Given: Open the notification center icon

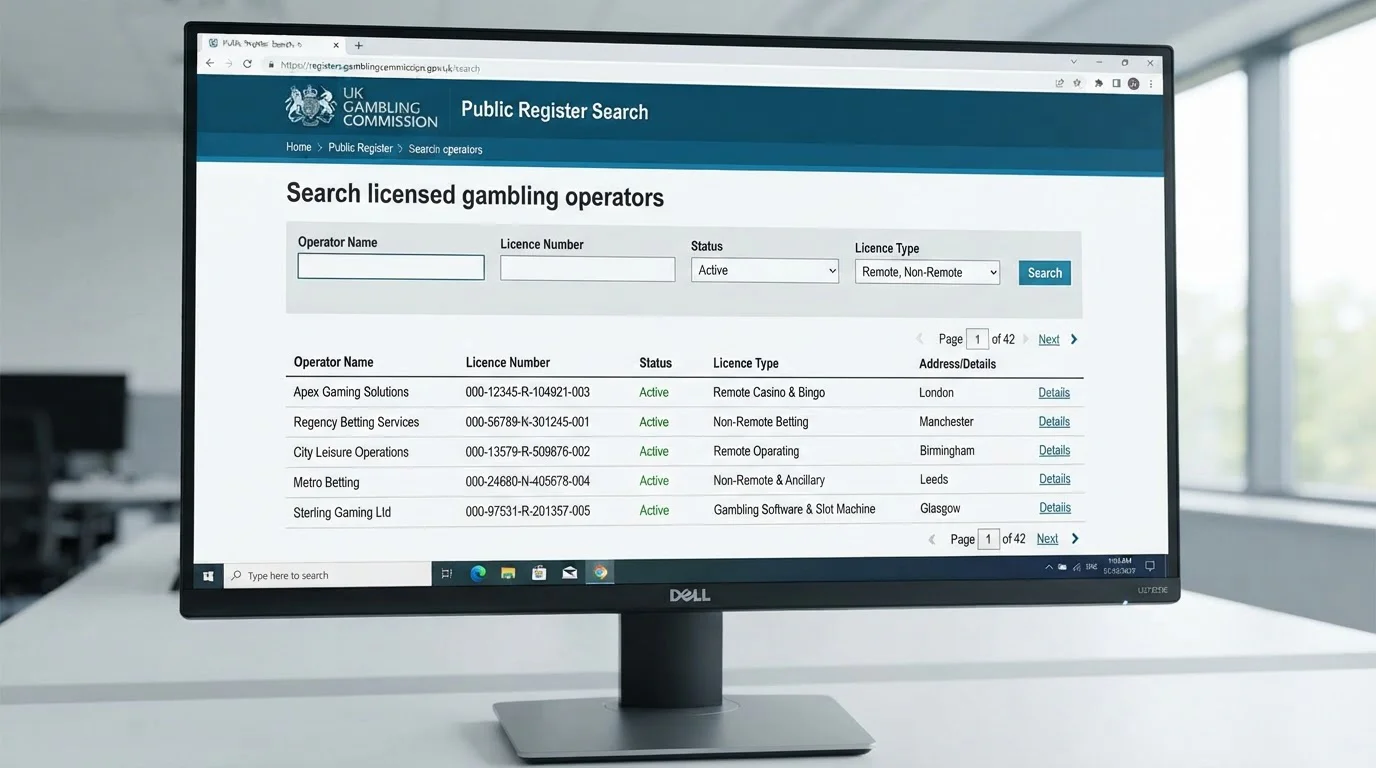Looking at the screenshot, I should 1150,566.
